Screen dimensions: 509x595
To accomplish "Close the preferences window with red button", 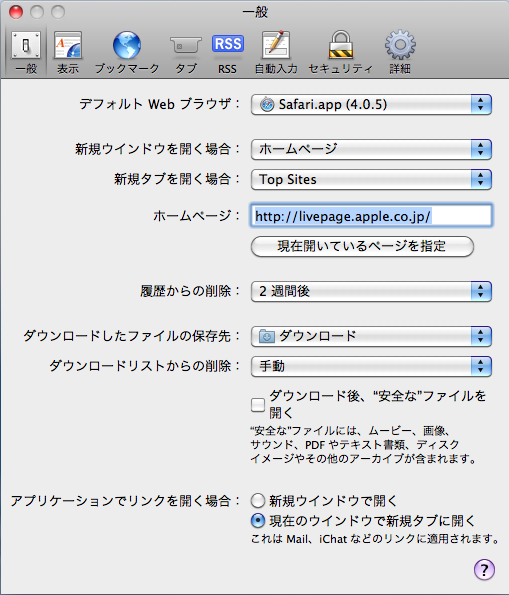I will point(16,12).
